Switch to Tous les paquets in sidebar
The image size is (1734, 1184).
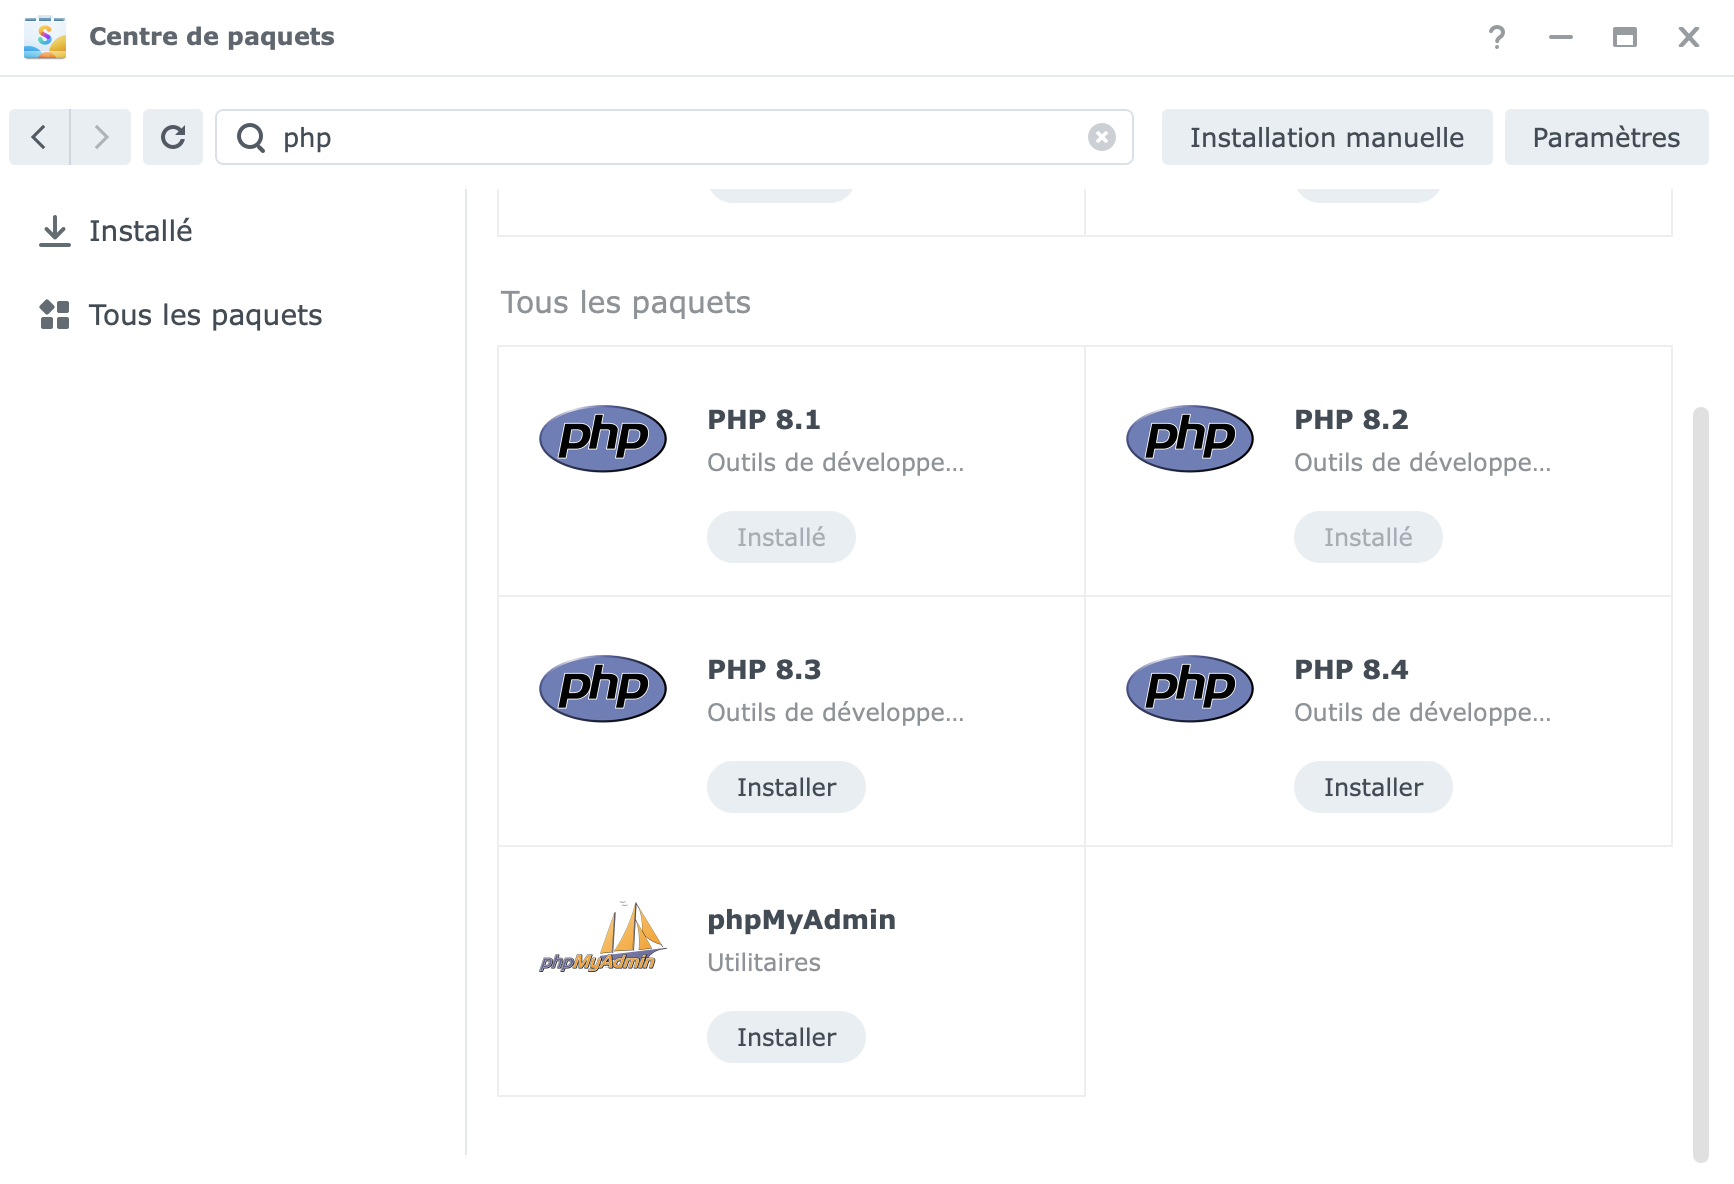coord(205,315)
